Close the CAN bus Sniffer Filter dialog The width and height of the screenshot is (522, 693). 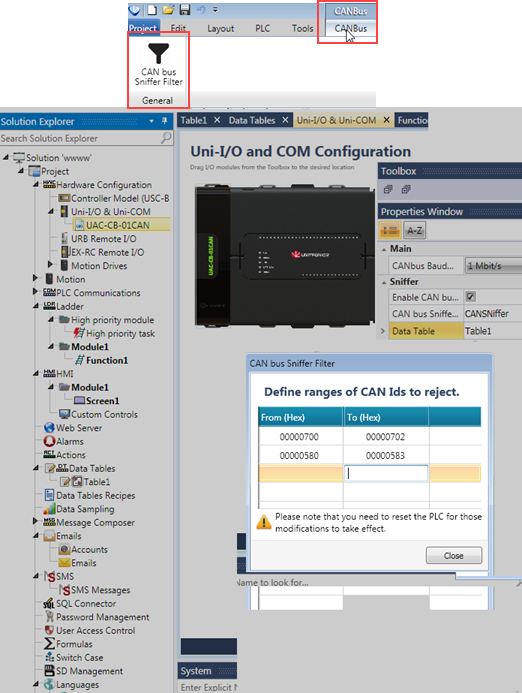tap(453, 556)
